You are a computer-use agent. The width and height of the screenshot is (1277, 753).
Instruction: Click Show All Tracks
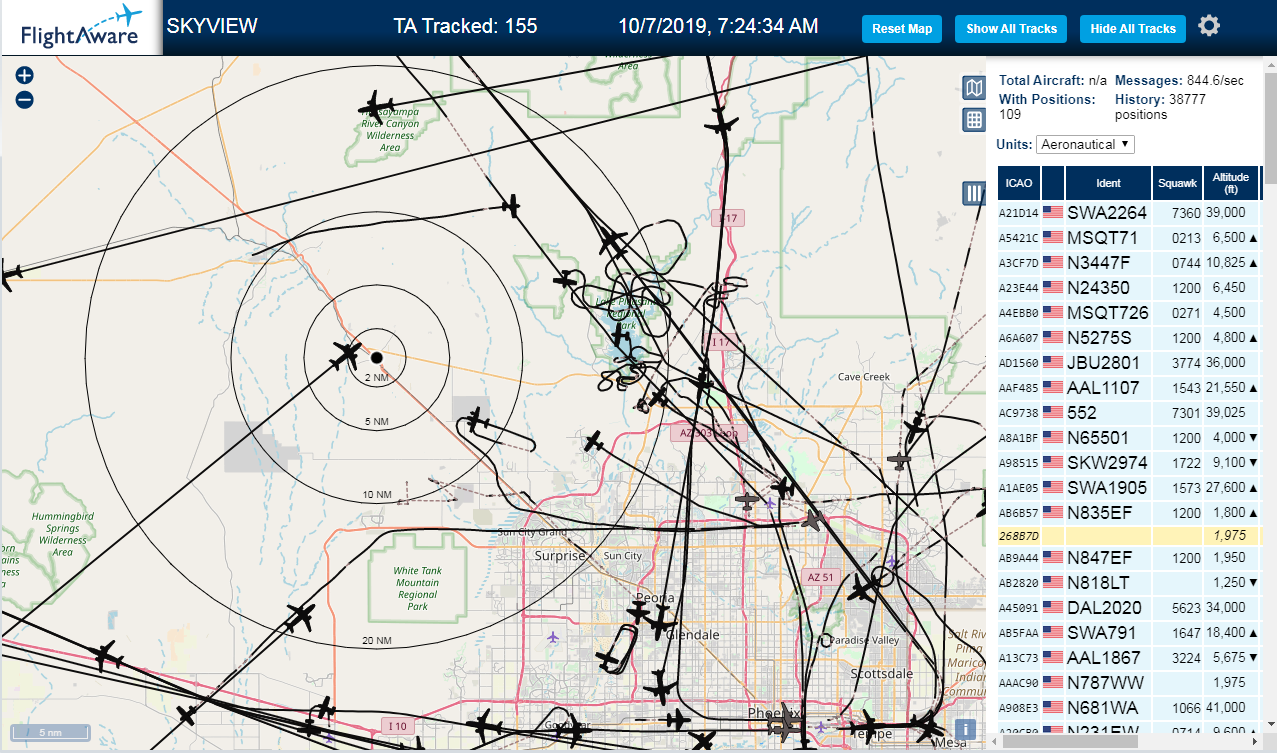click(x=1011, y=29)
